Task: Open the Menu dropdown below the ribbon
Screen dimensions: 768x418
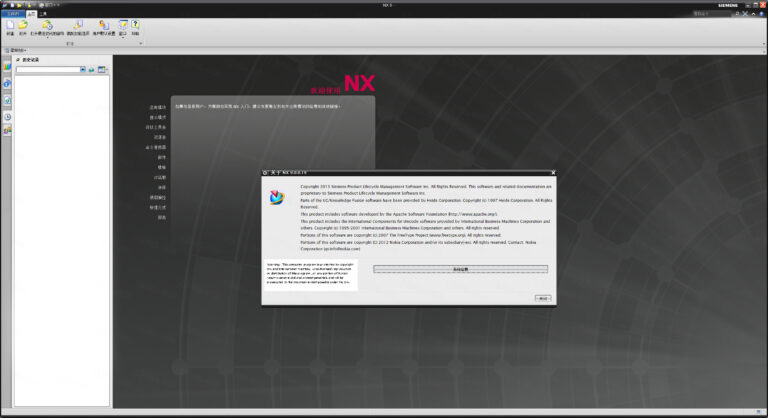Action: click(16, 50)
